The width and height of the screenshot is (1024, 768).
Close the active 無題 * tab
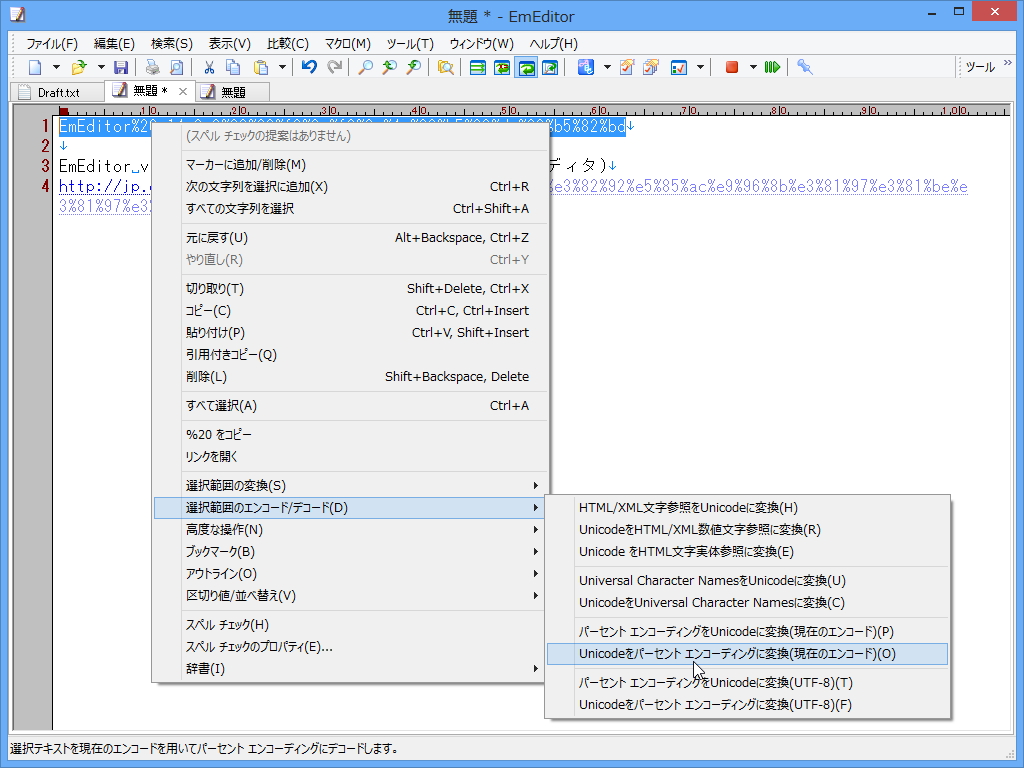point(183,91)
